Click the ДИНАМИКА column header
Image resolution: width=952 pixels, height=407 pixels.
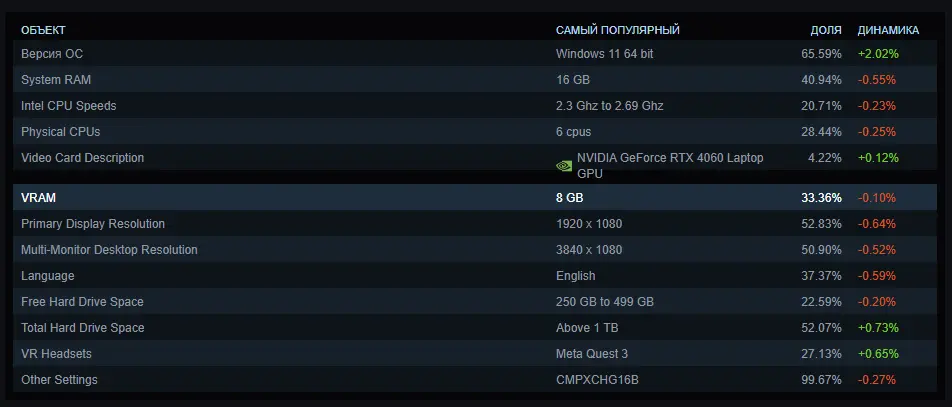pyautogui.click(x=888, y=30)
